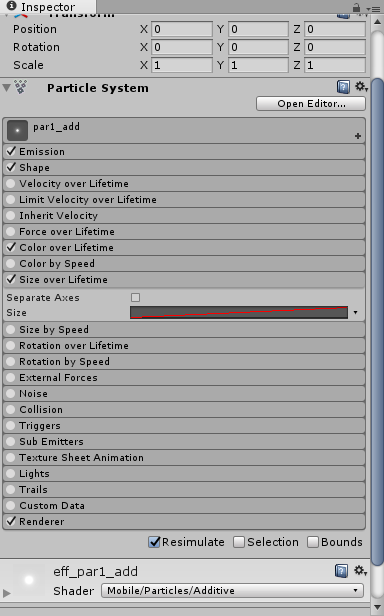Enable External Forces module

(x=11, y=377)
